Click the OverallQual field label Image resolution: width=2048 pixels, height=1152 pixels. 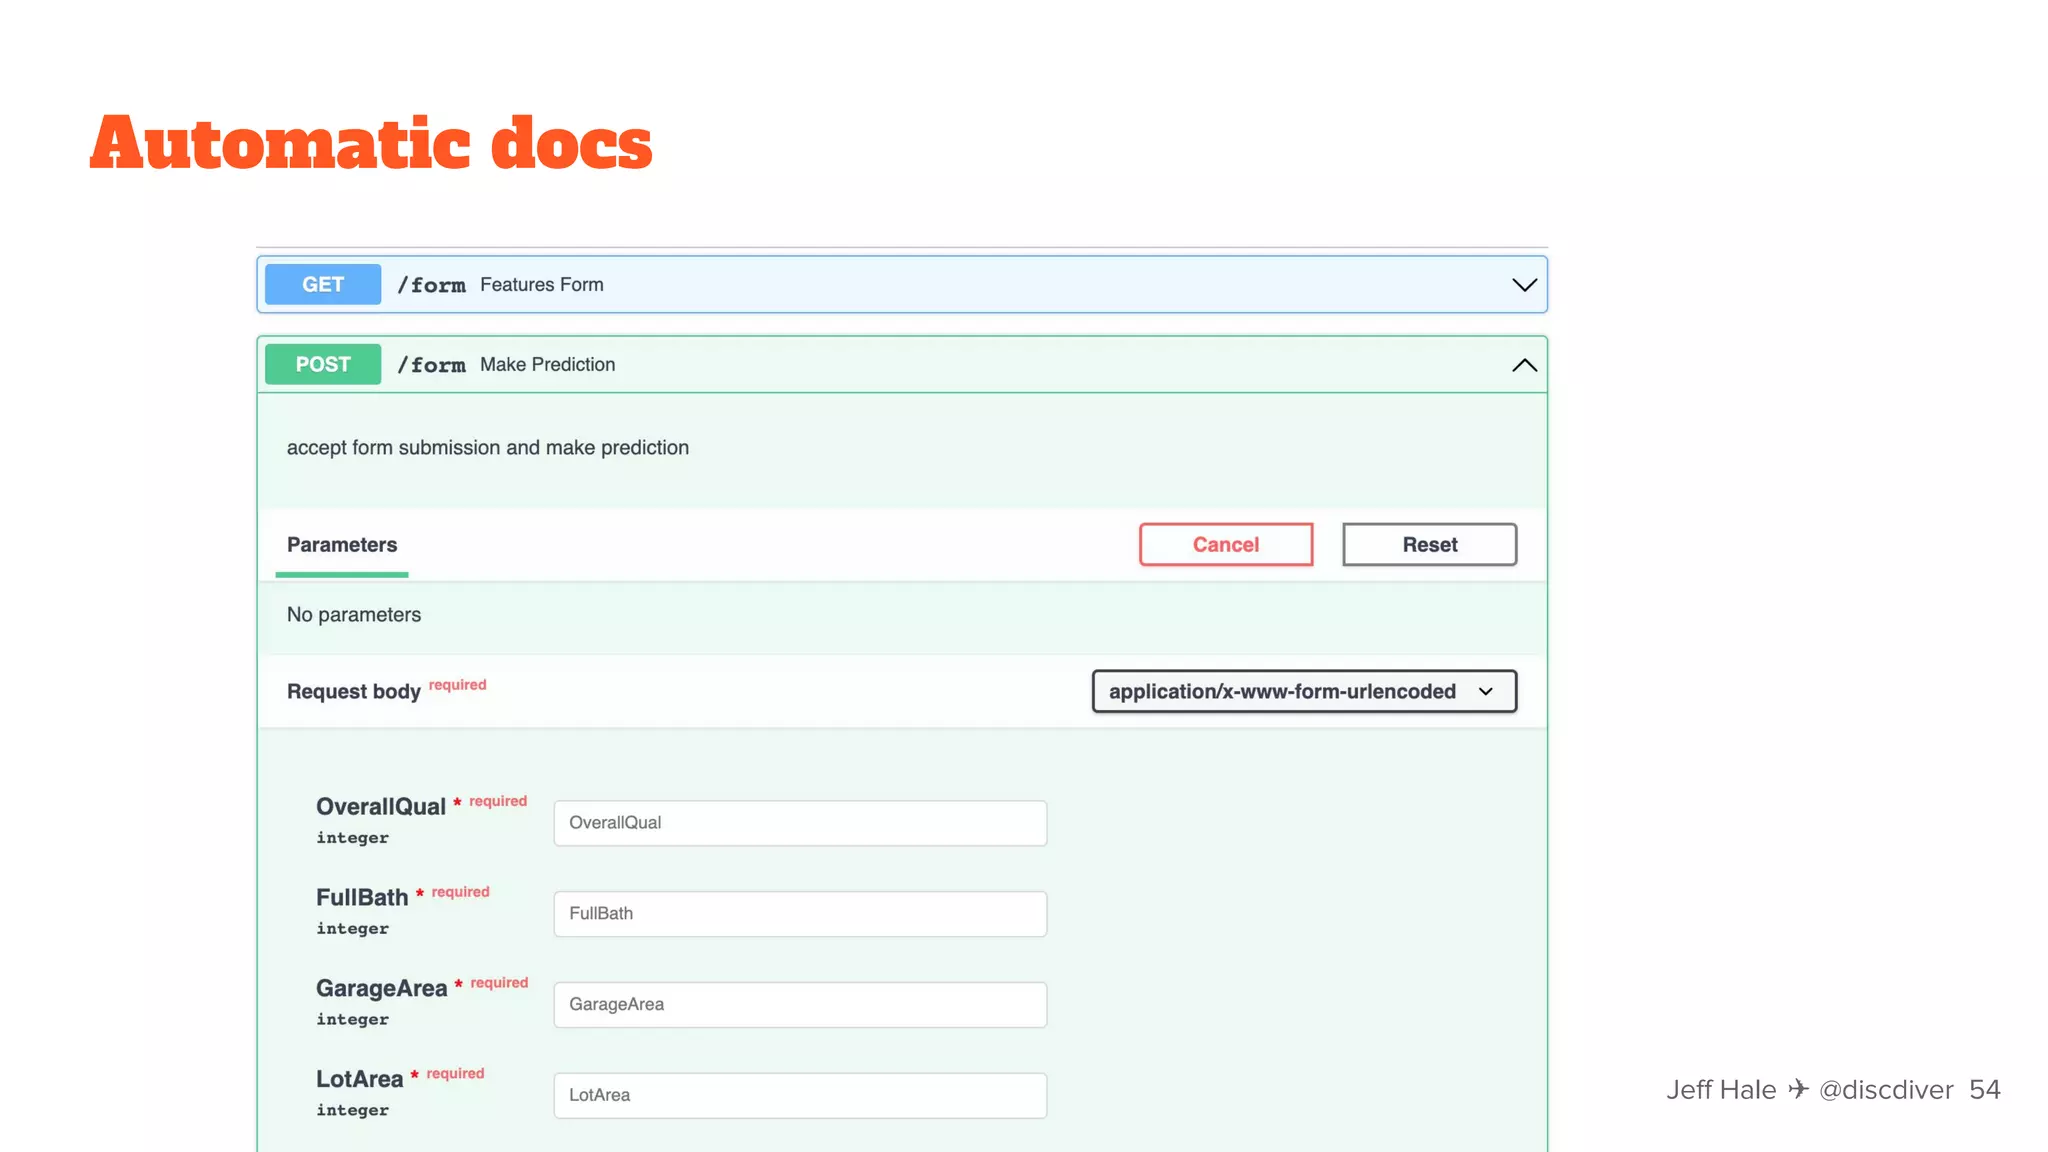click(x=380, y=807)
